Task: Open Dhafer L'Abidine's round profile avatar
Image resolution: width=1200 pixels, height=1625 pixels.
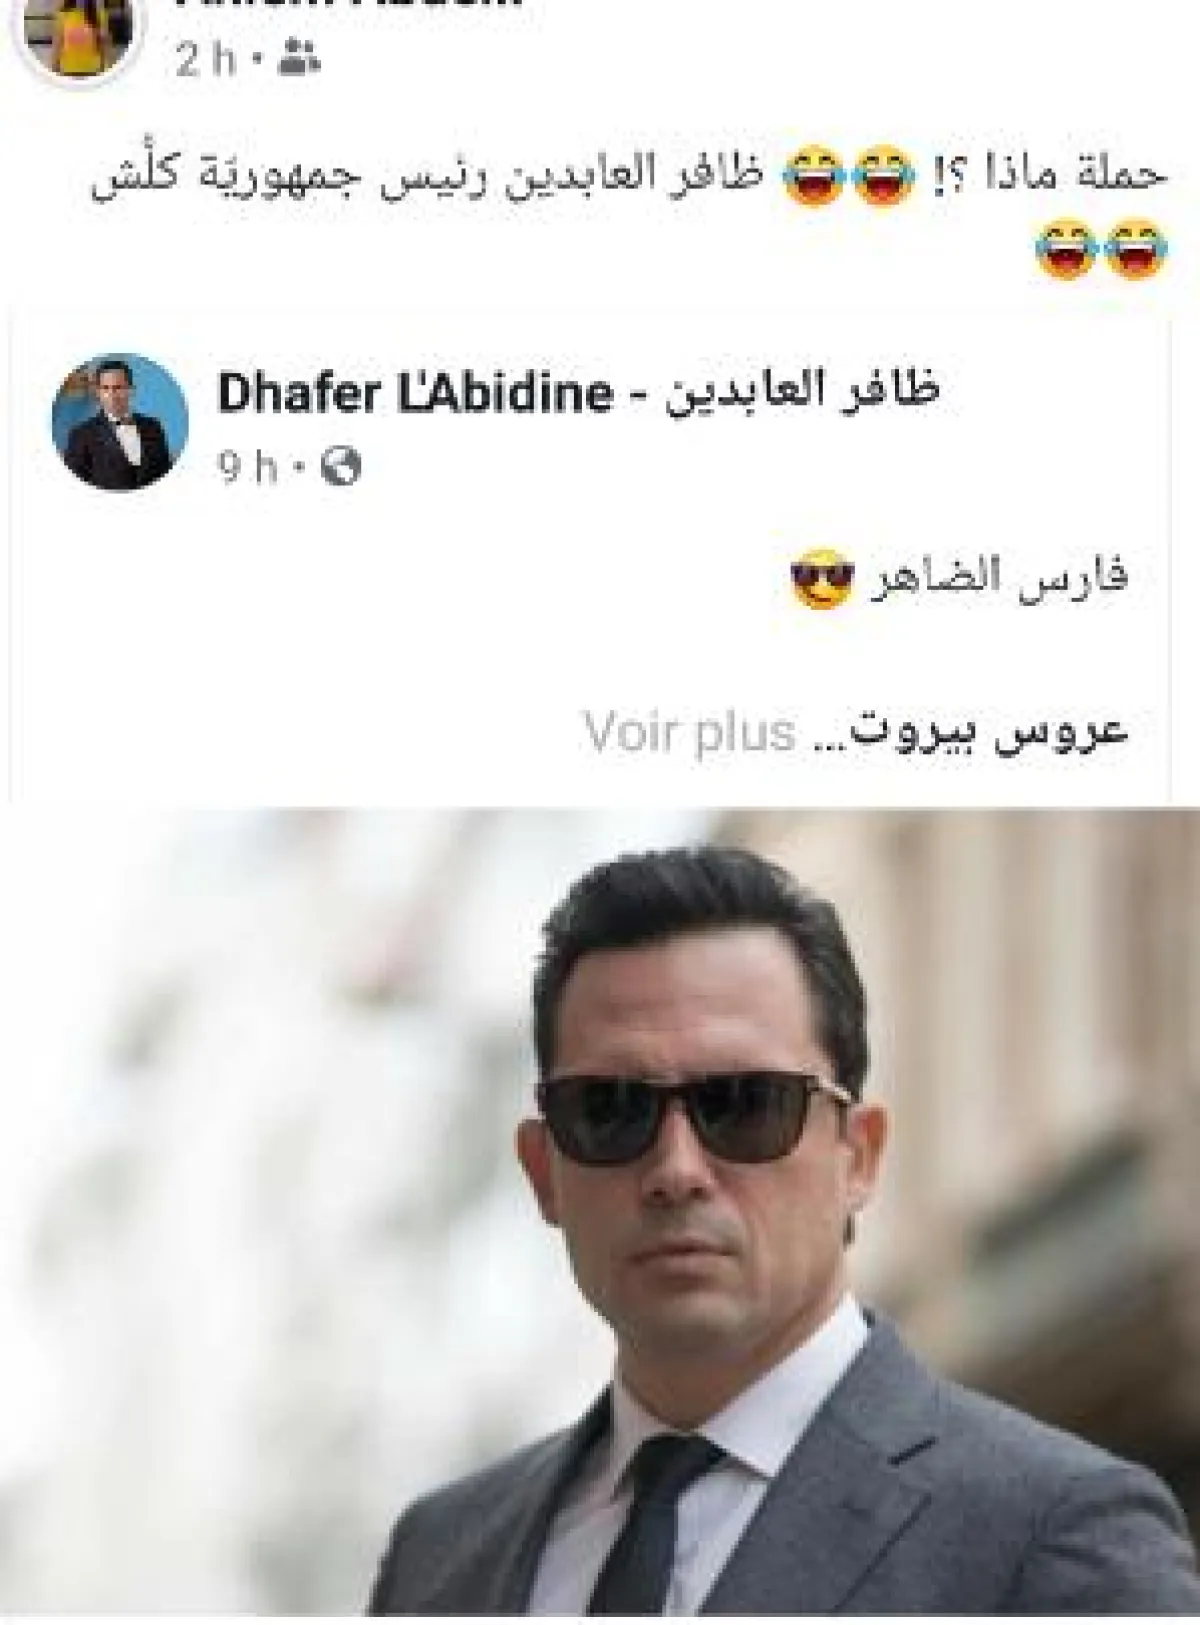Action: pyautogui.click(x=120, y=421)
